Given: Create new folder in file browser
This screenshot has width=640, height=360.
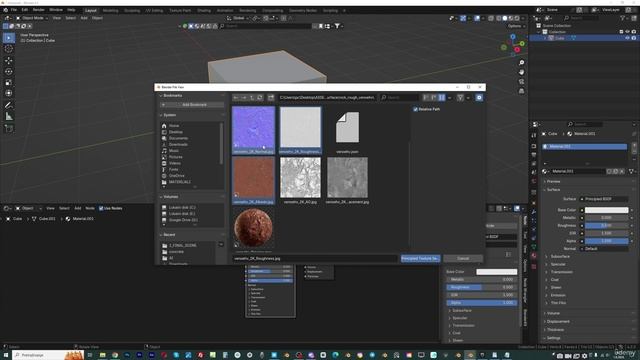Looking at the screenshot, I should coord(271,98).
